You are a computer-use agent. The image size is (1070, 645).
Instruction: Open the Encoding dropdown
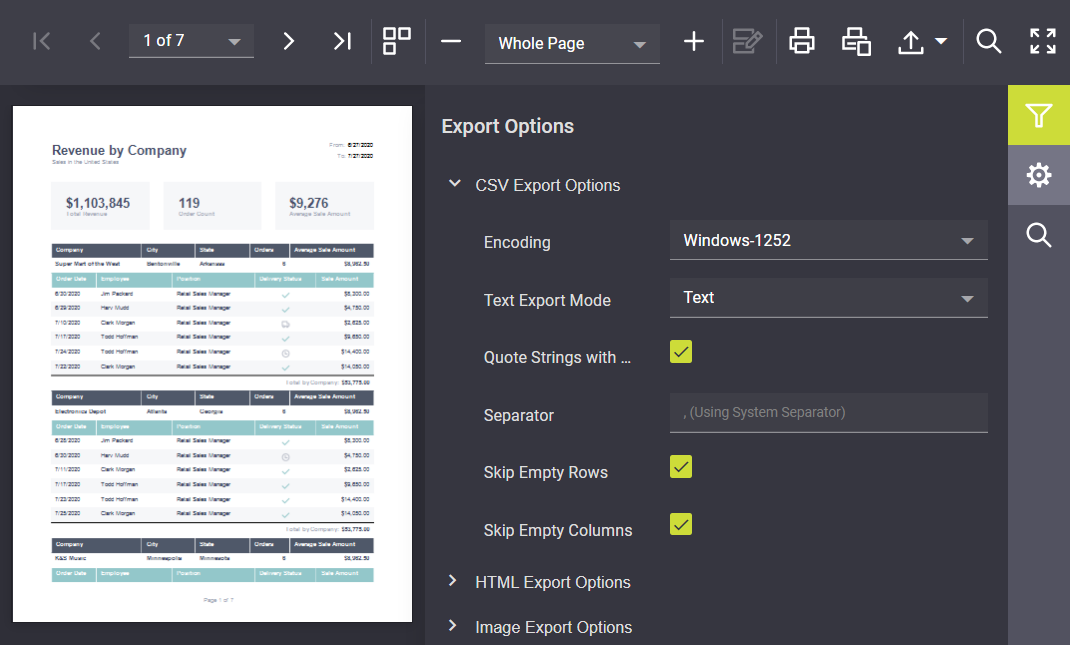tap(828, 240)
